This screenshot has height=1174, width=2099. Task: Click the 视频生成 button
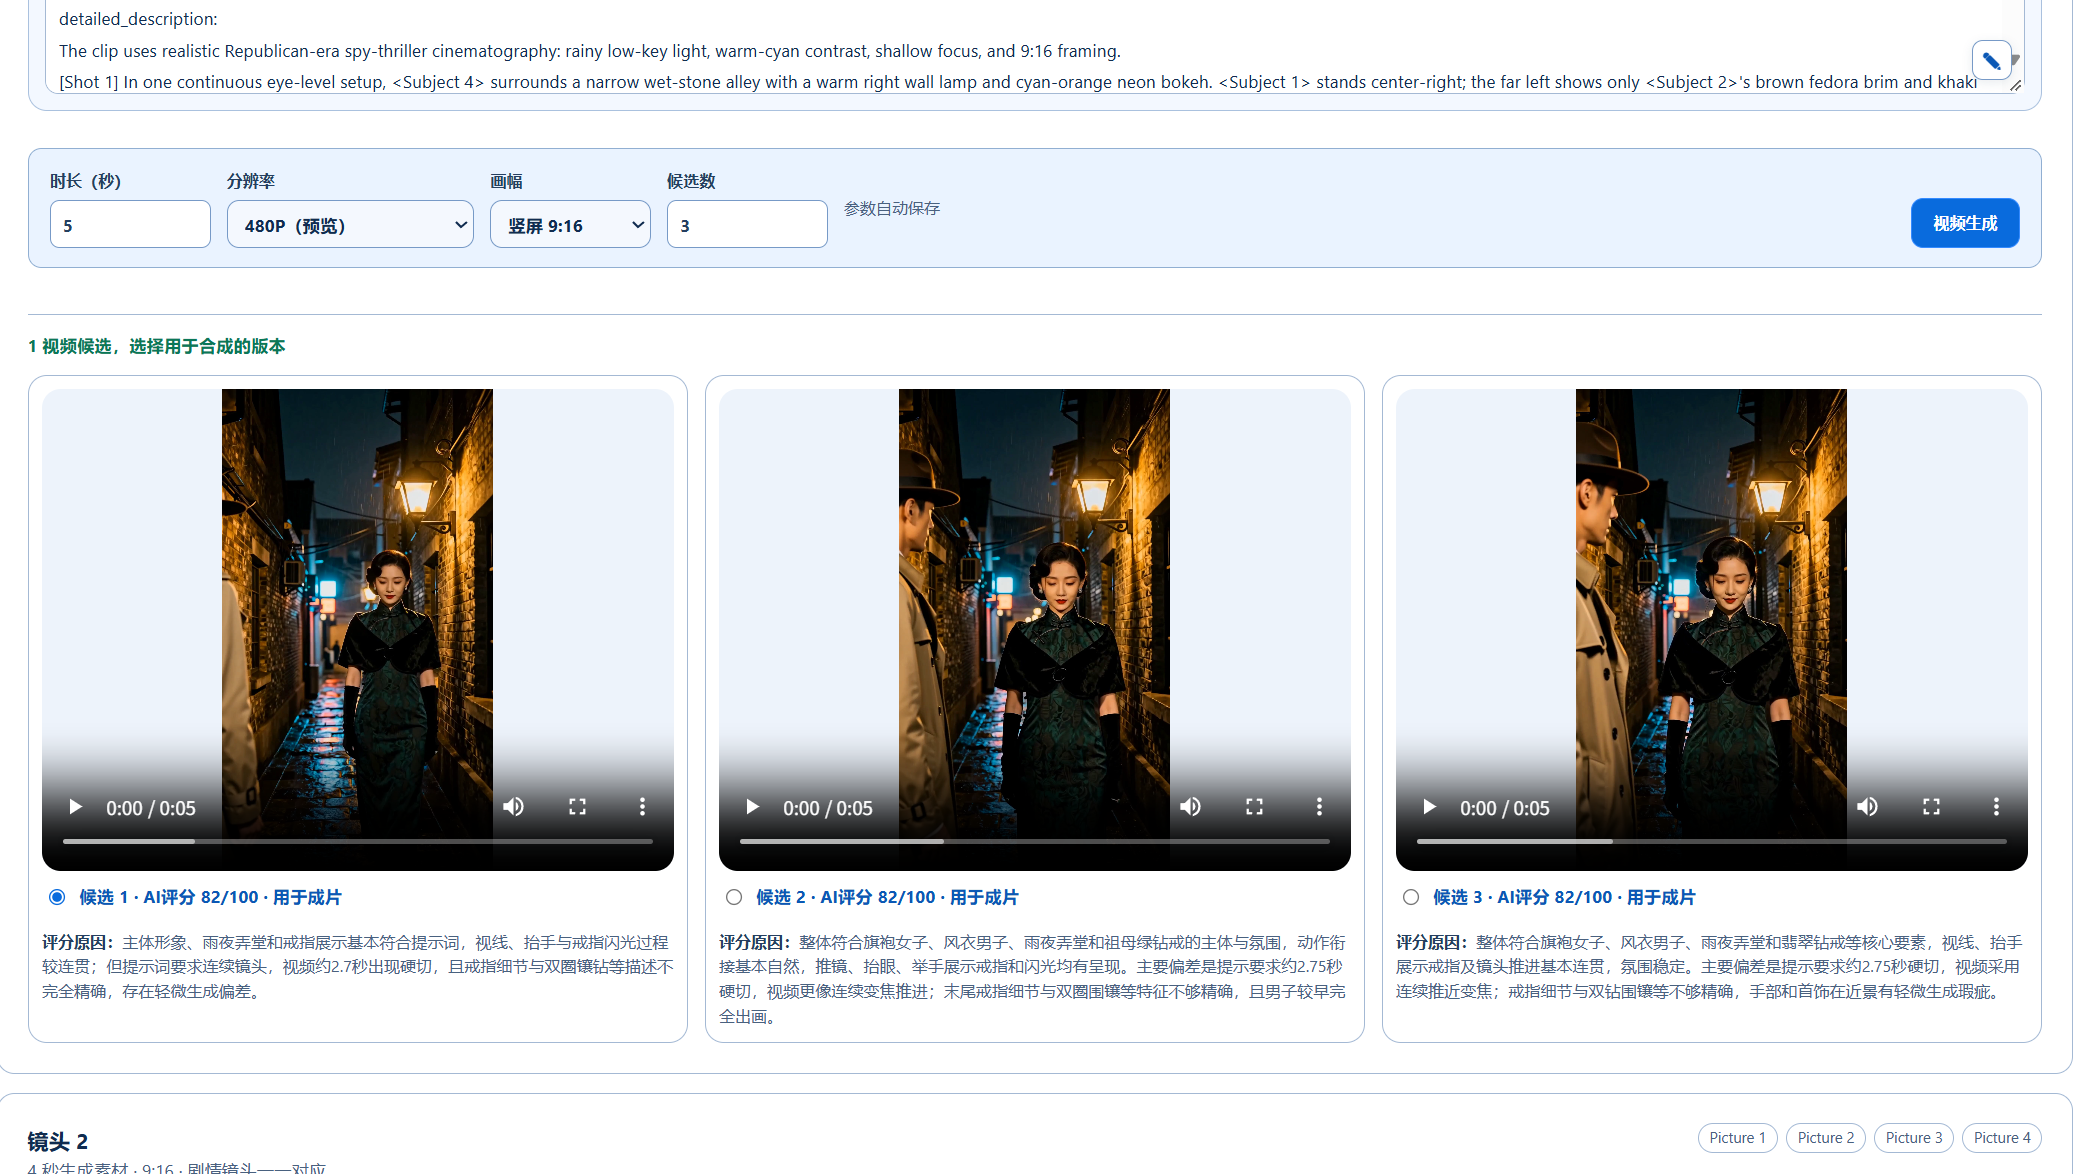coord(1965,223)
